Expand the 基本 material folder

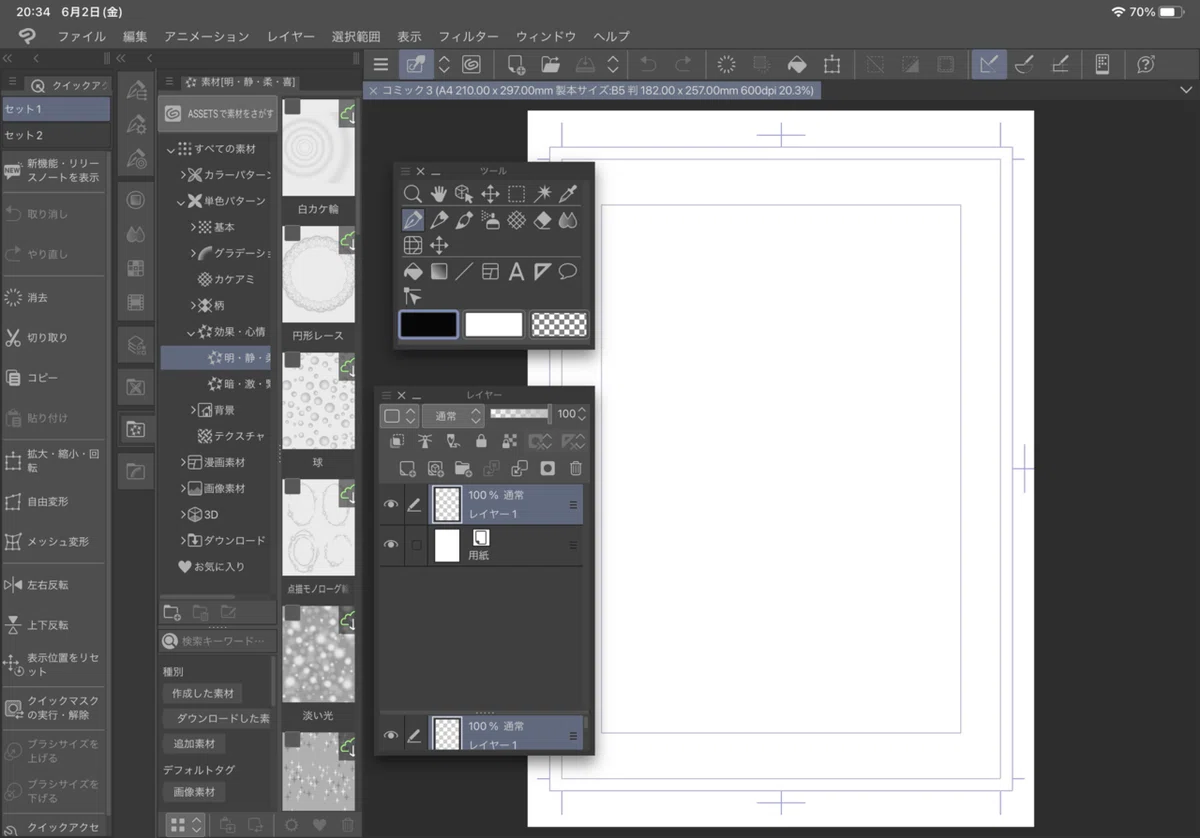coord(194,227)
